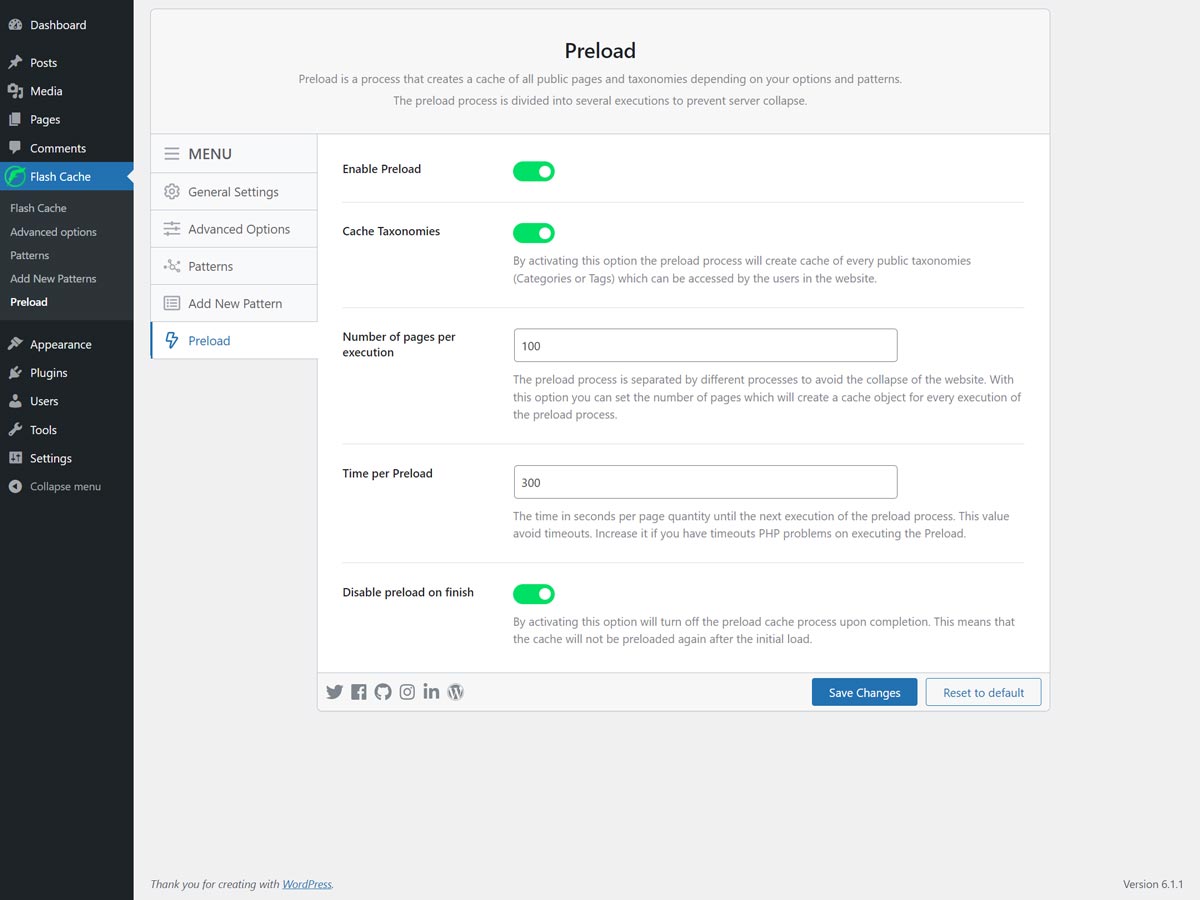Open the Flash Cache plugin icon in sidebar
Viewport: 1200px width, 900px height.
pyautogui.click(x=17, y=176)
